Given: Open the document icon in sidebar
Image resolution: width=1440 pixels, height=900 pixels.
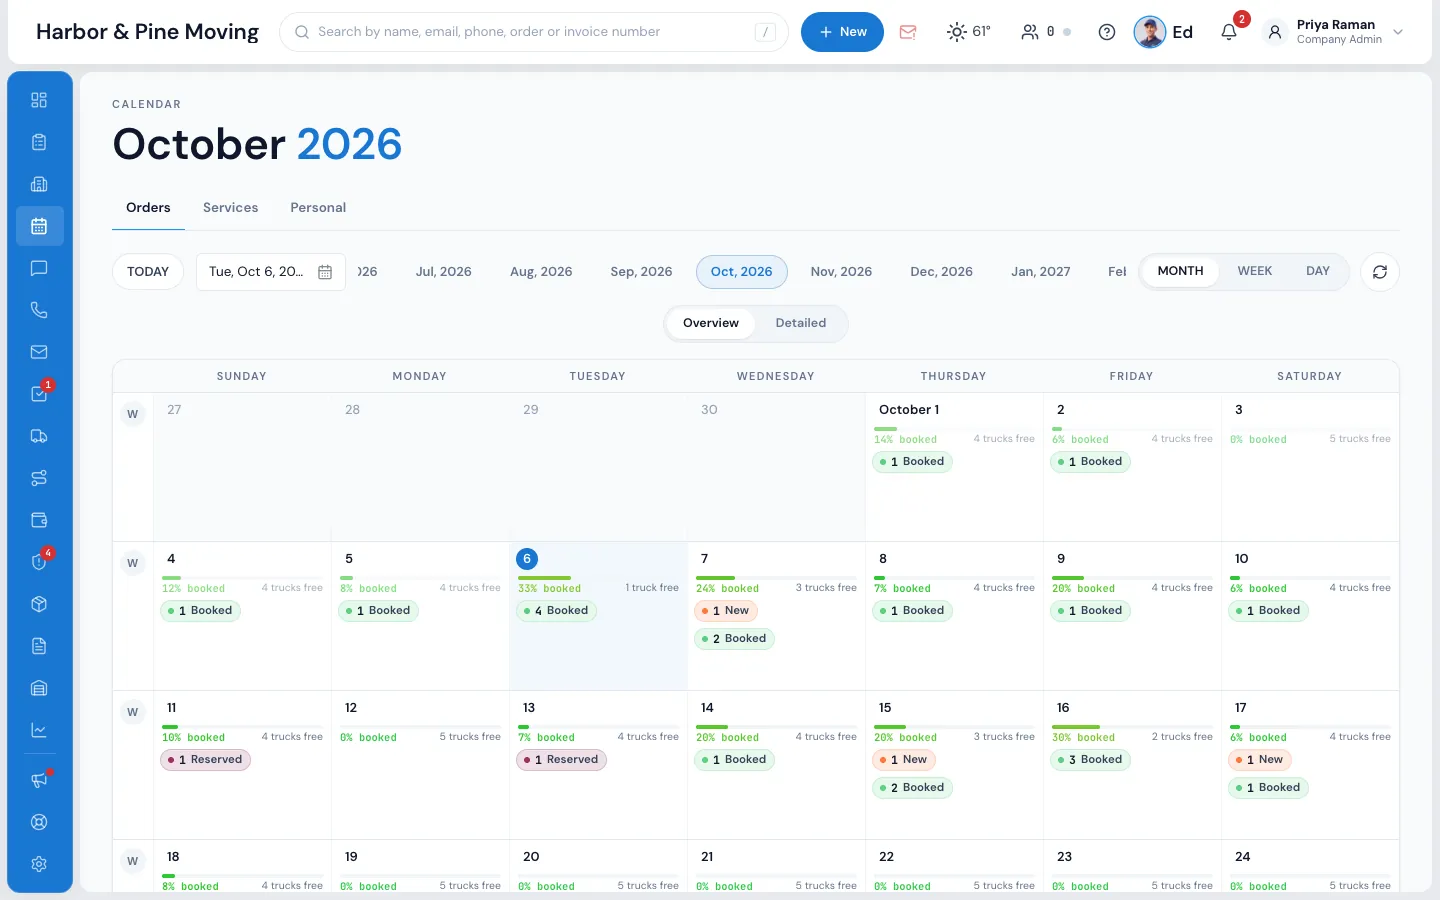Looking at the screenshot, I should pos(39,646).
